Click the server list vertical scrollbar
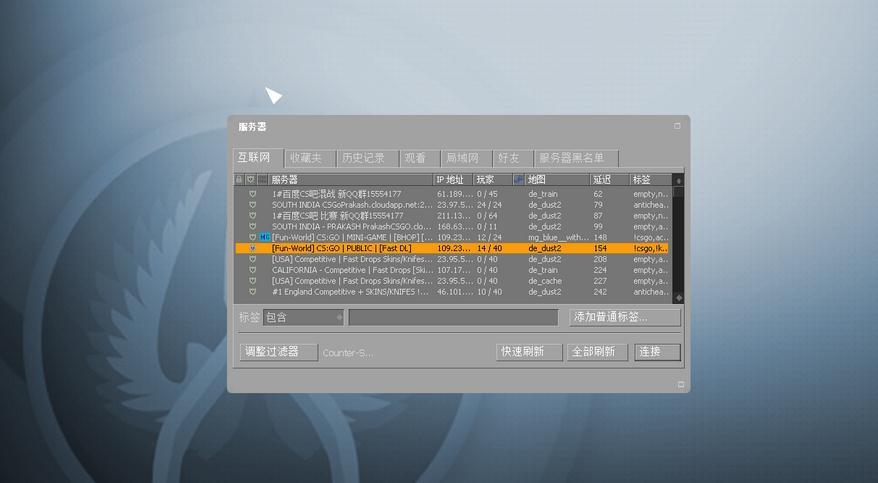 point(679,240)
